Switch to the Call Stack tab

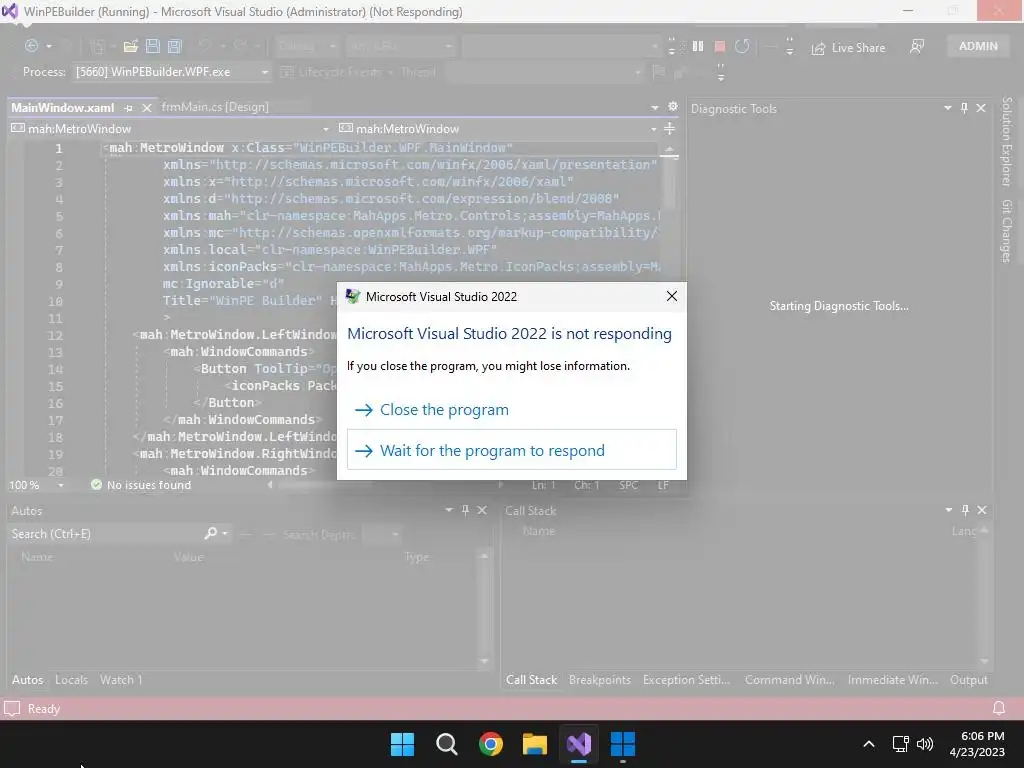532,680
